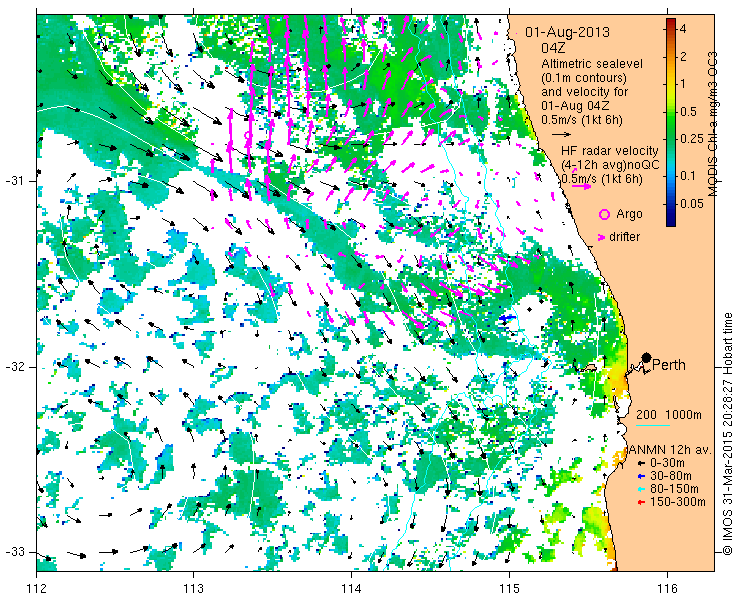Click the latitude axis label -32

pyautogui.click(x=15, y=366)
